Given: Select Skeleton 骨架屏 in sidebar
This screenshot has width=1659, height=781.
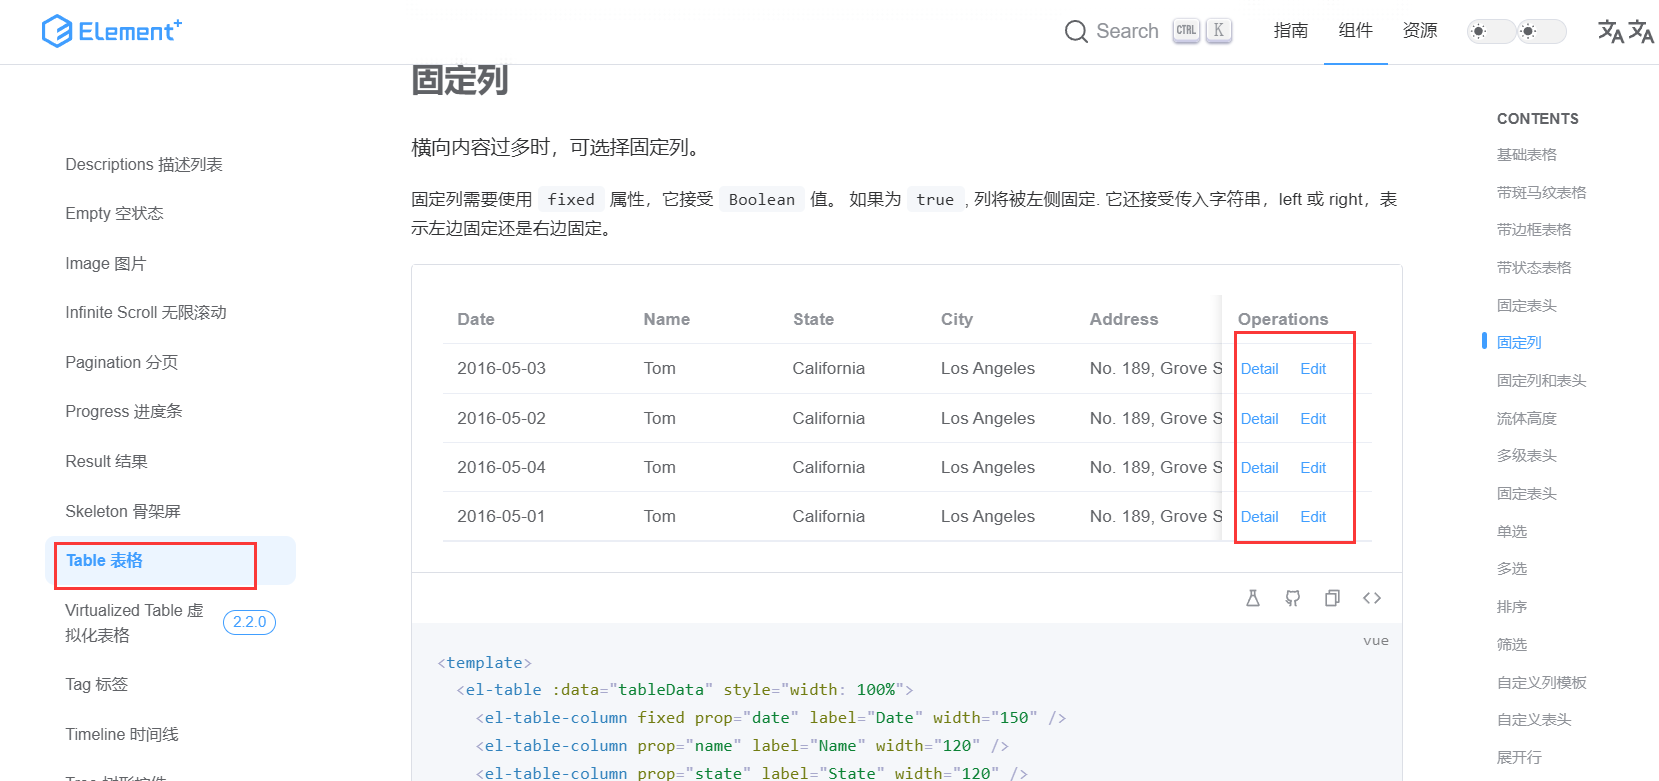Looking at the screenshot, I should point(123,511).
